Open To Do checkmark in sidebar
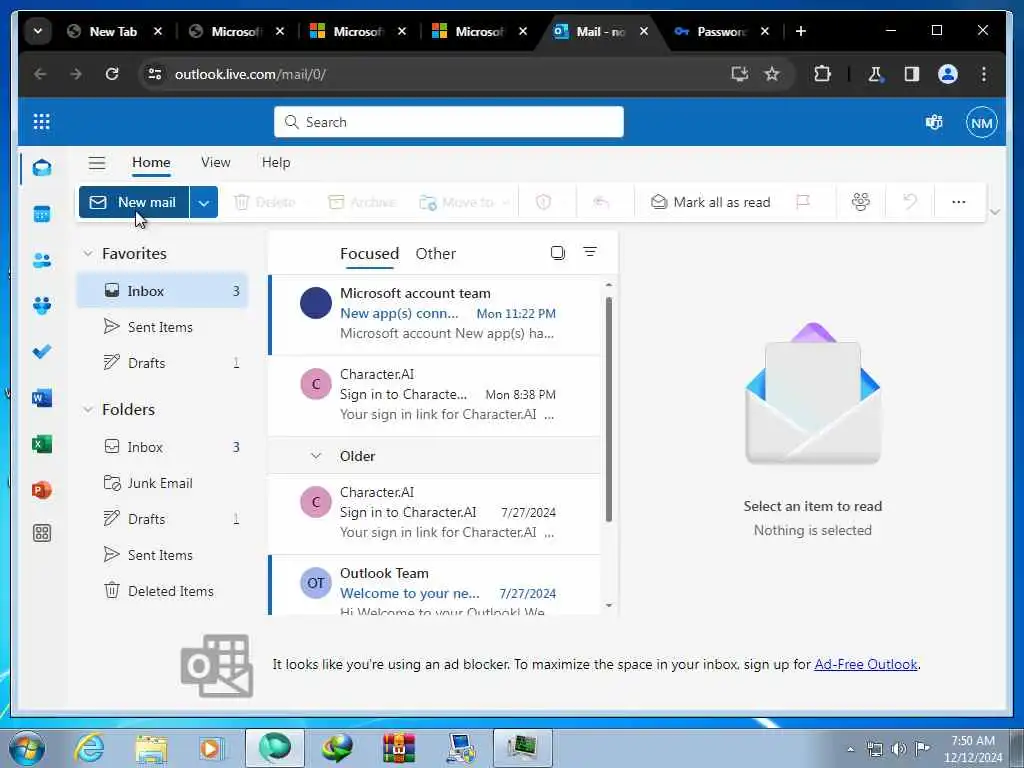The width and height of the screenshot is (1024, 768). pos(42,352)
